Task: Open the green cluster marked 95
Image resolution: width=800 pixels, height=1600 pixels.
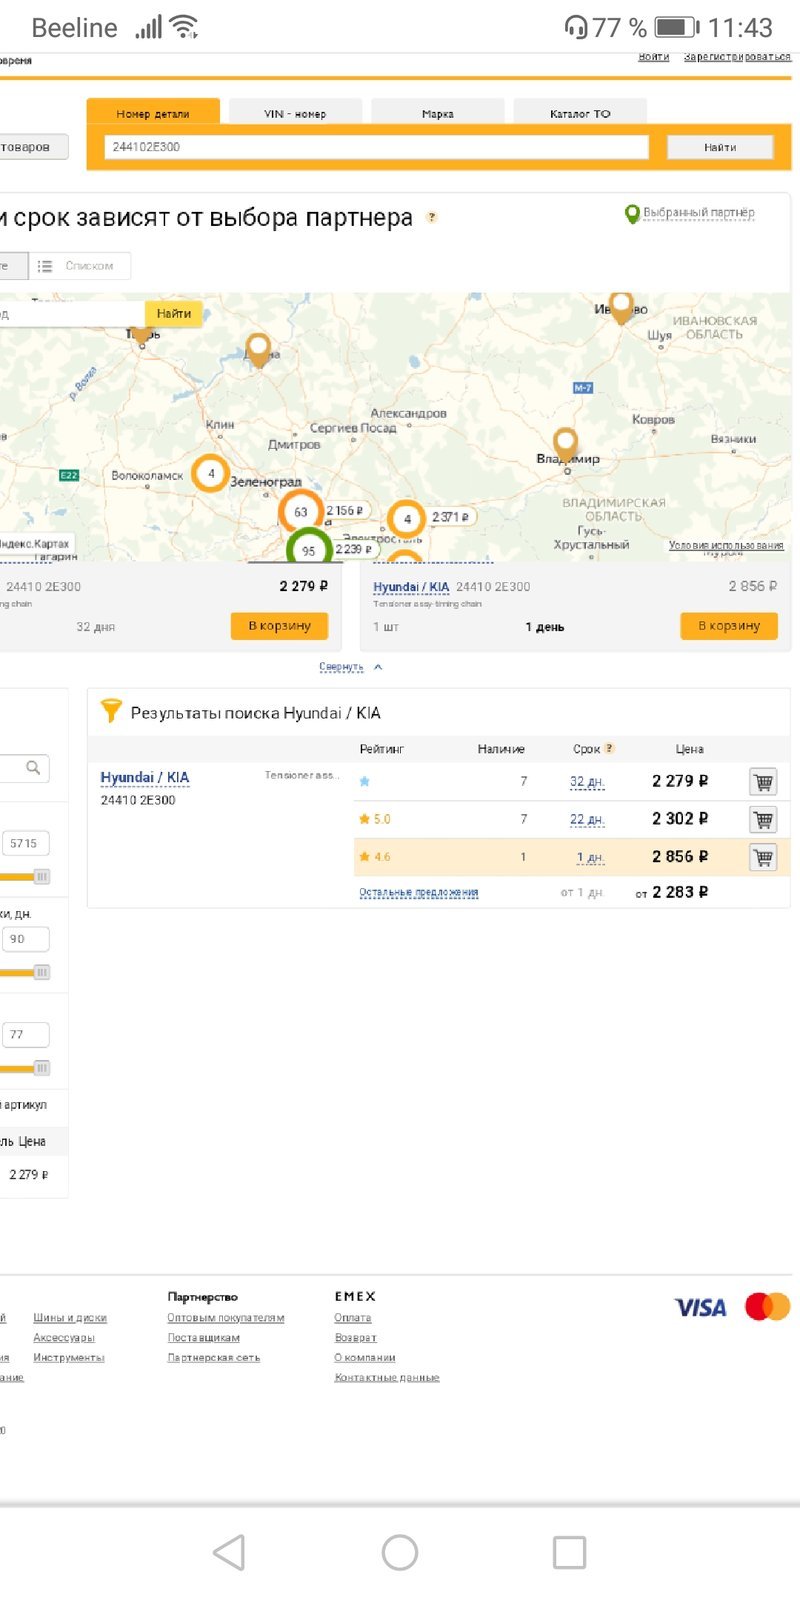Action: coord(309,548)
